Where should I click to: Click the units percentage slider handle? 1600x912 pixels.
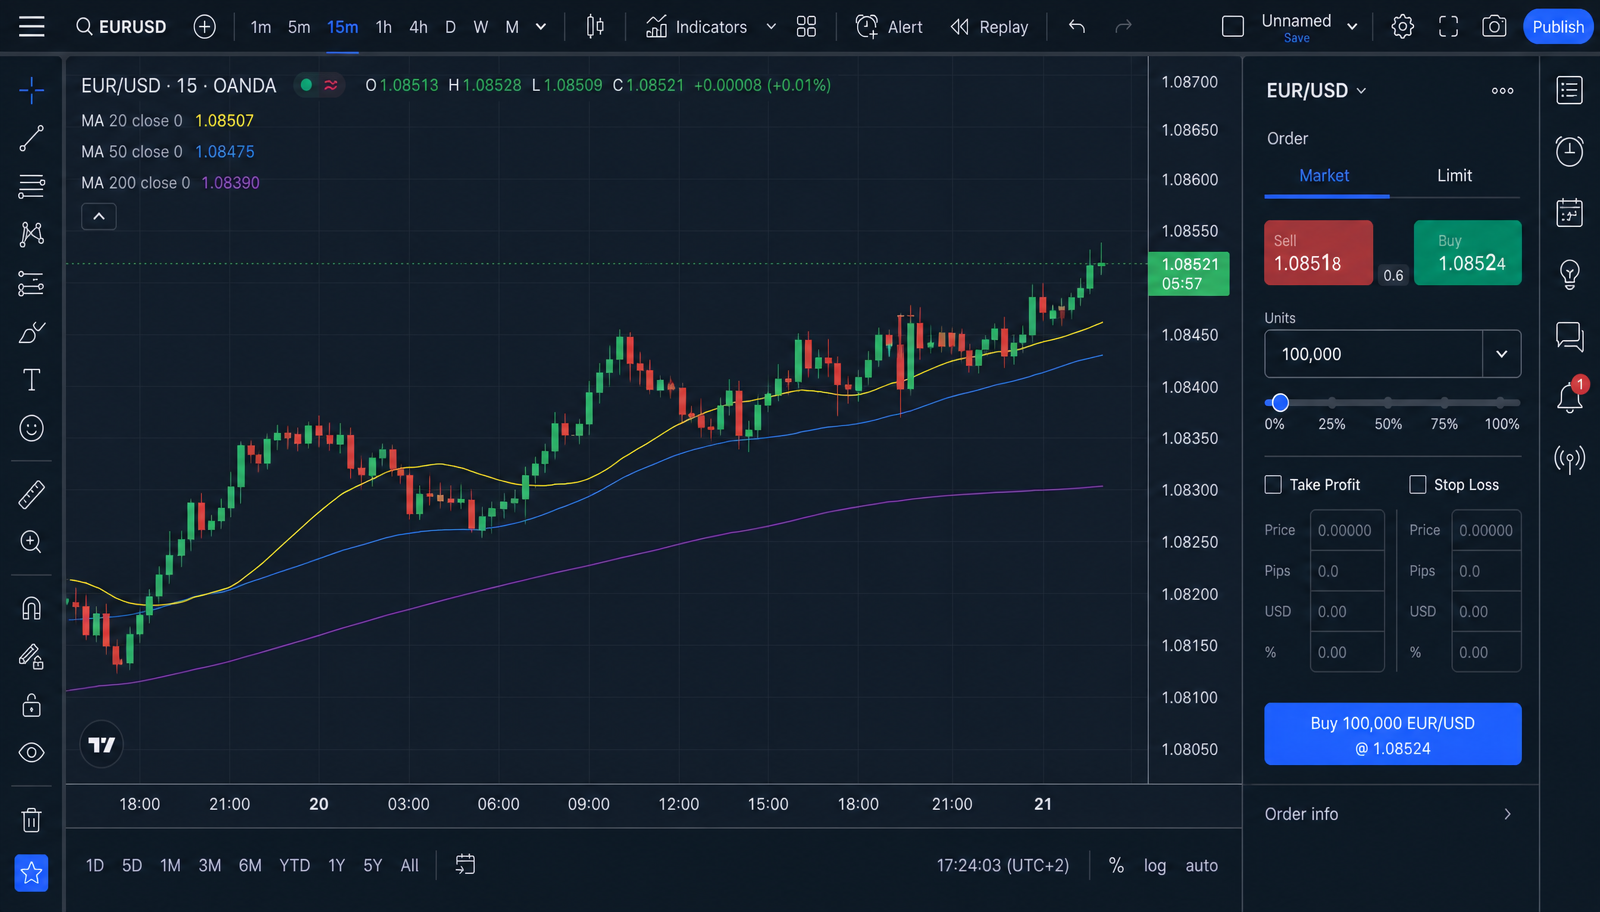[x=1280, y=403]
